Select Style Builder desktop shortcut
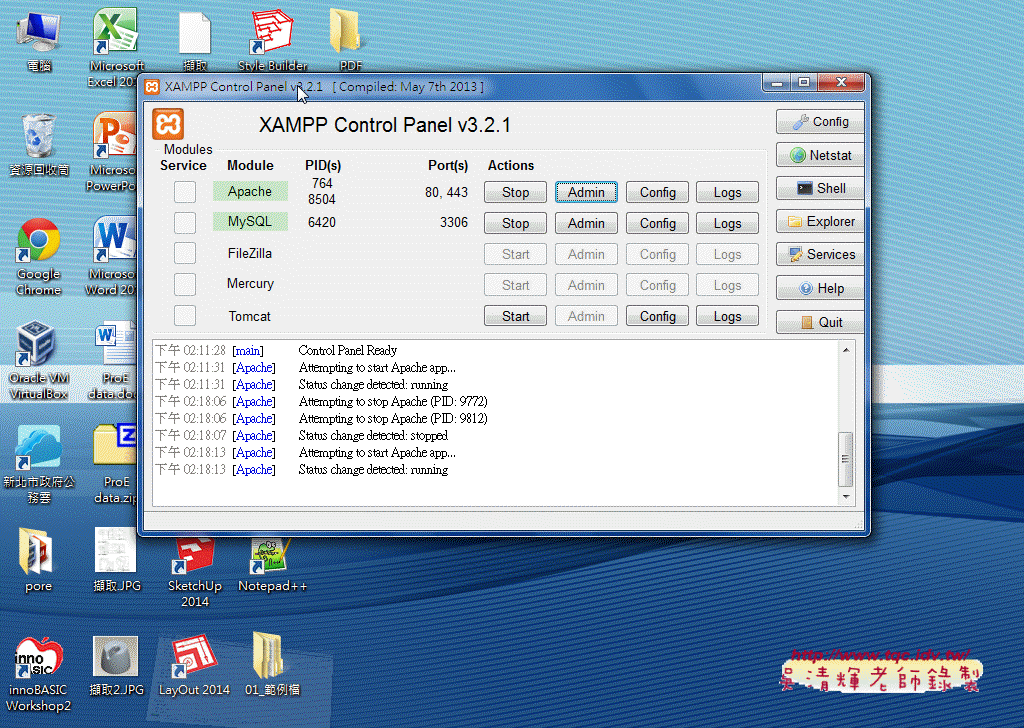The width and height of the screenshot is (1024, 728). coord(273,40)
